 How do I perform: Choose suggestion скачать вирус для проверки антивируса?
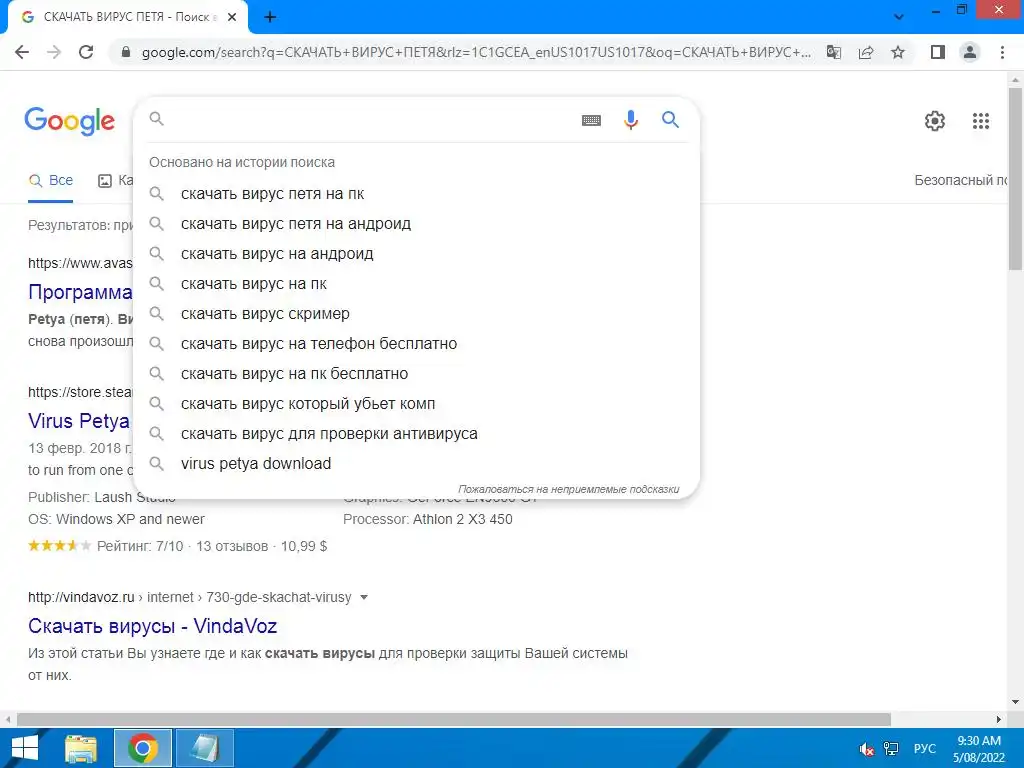(x=417, y=434)
